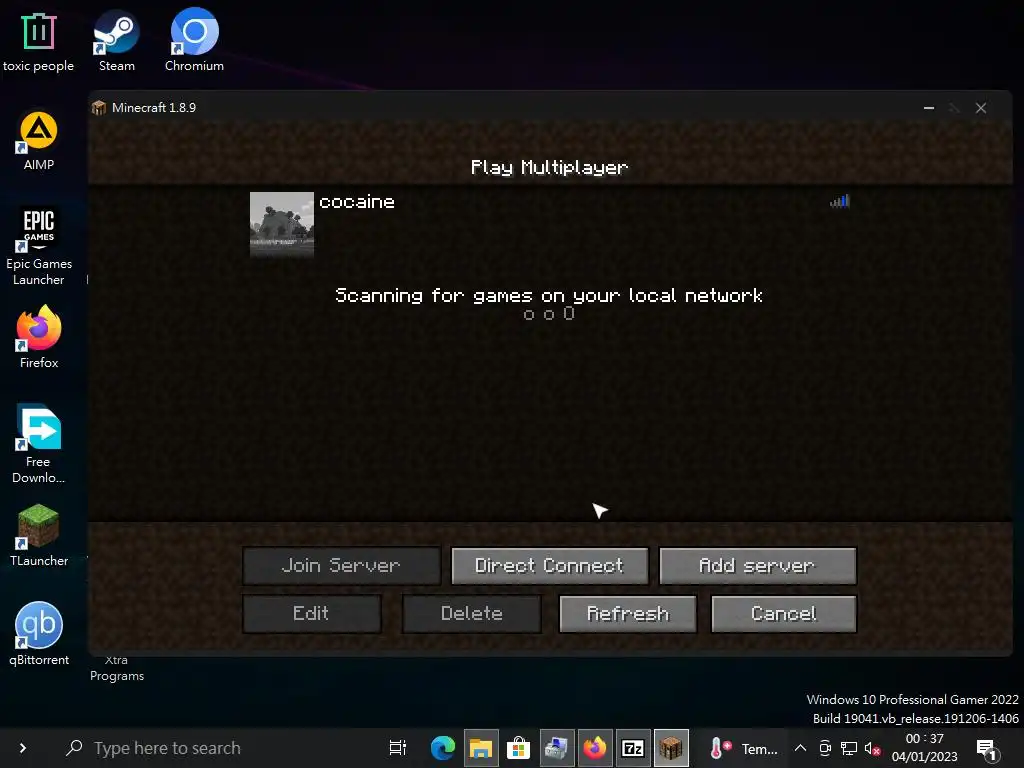Click the muted volume tray icon
The image size is (1024, 768).
[872, 748]
